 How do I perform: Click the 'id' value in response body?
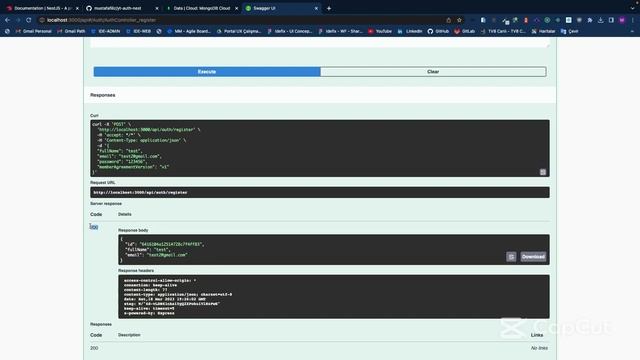171,244
